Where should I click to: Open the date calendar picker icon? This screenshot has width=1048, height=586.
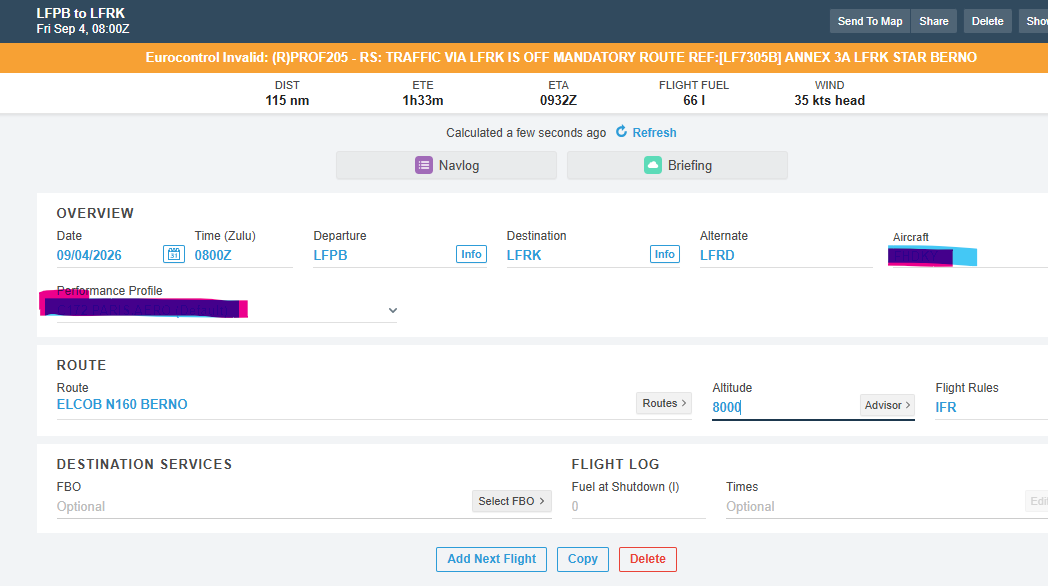coord(174,254)
